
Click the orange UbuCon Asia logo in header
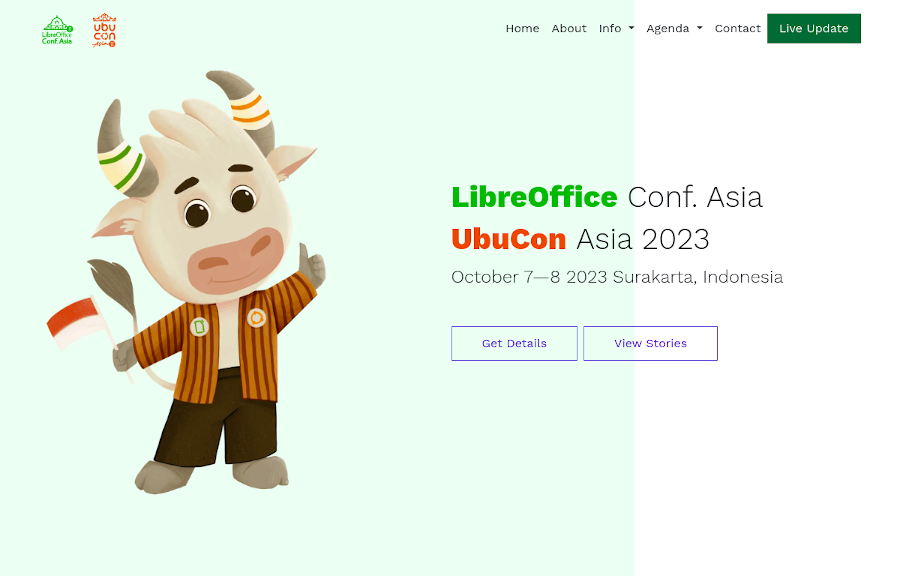click(x=104, y=30)
